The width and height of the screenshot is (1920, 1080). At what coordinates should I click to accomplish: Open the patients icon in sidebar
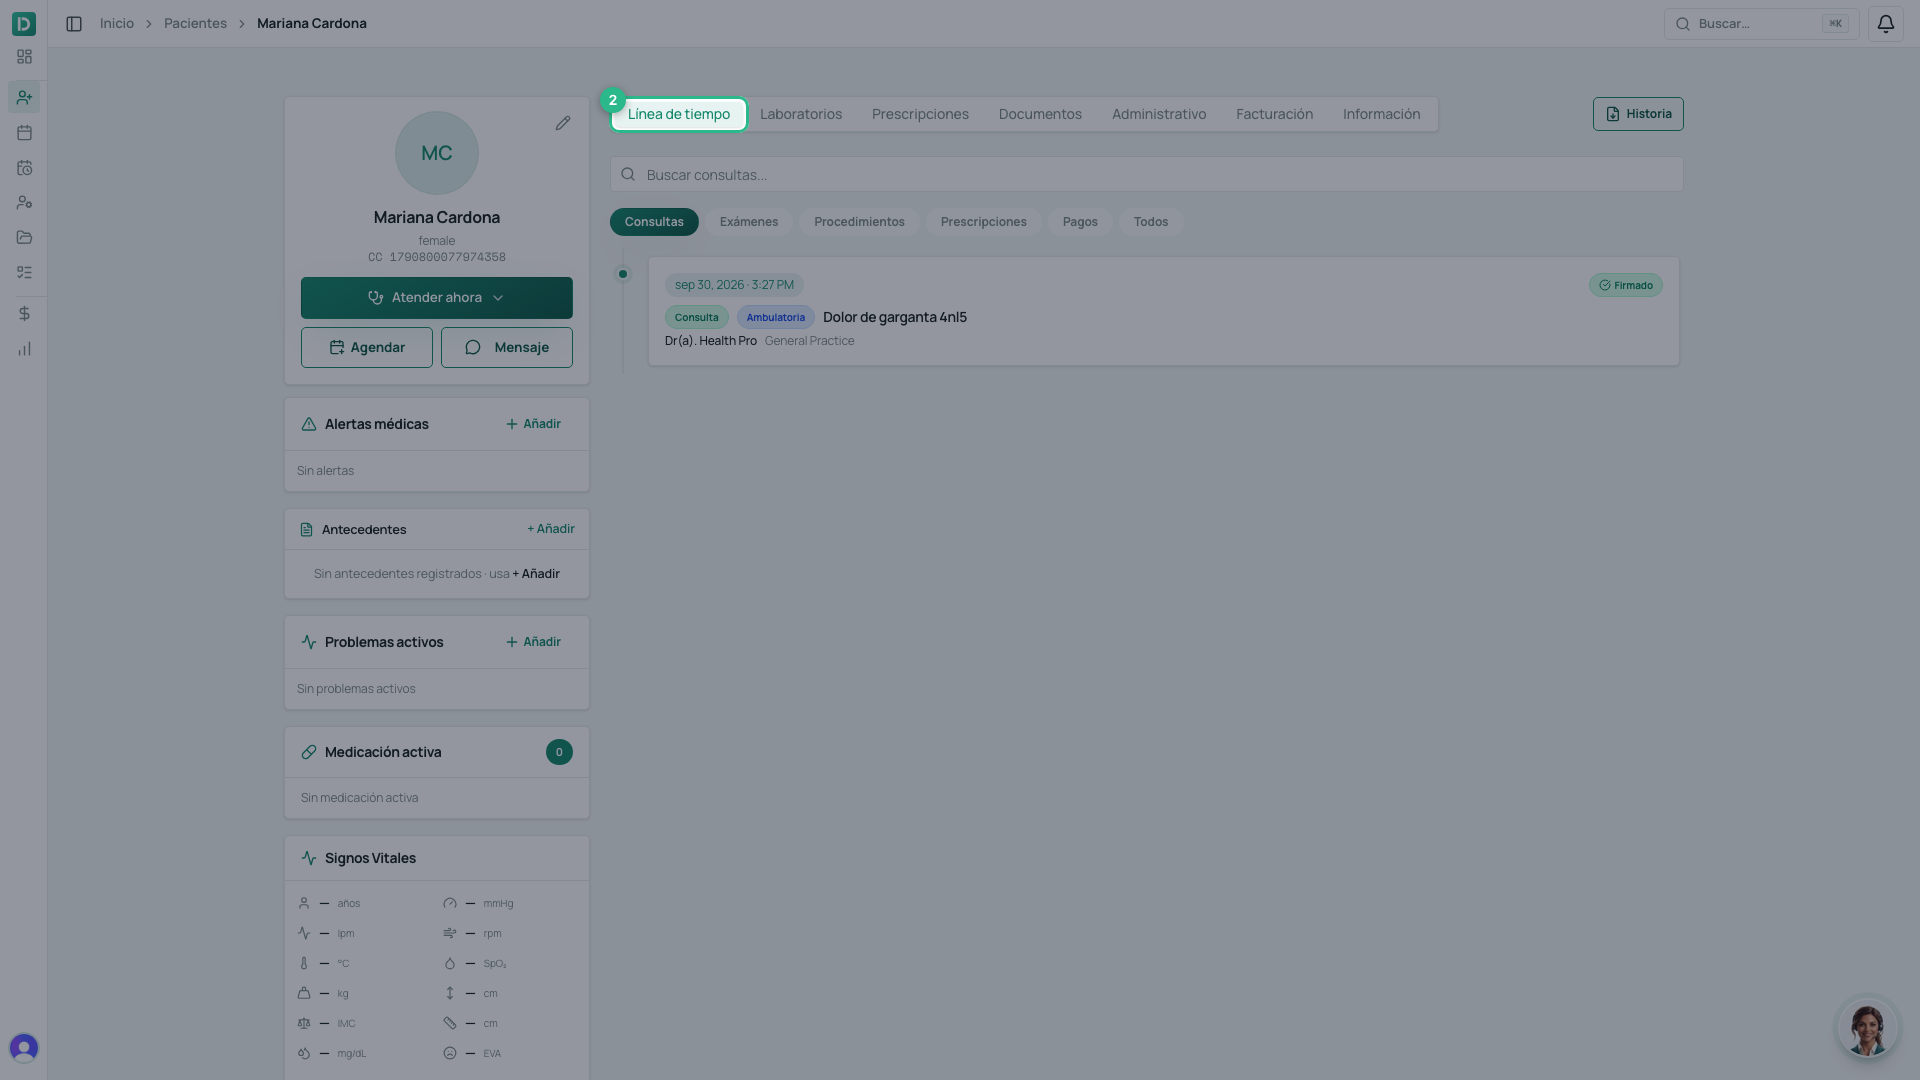(24, 97)
